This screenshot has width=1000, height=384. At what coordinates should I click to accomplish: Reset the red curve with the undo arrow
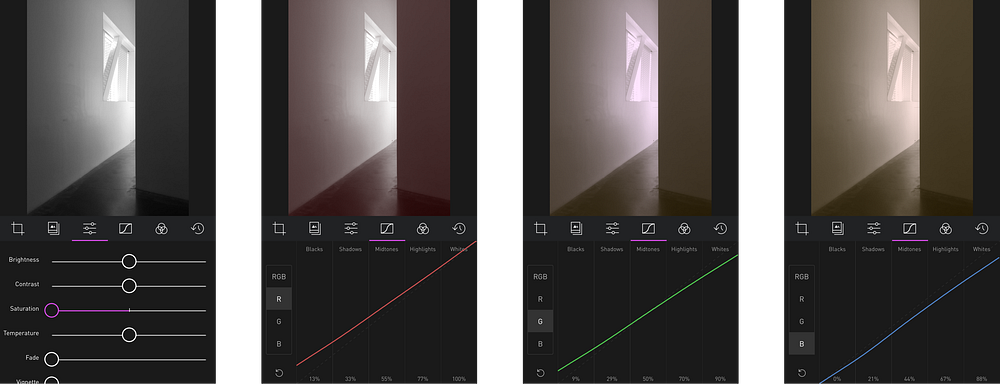[279, 373]
